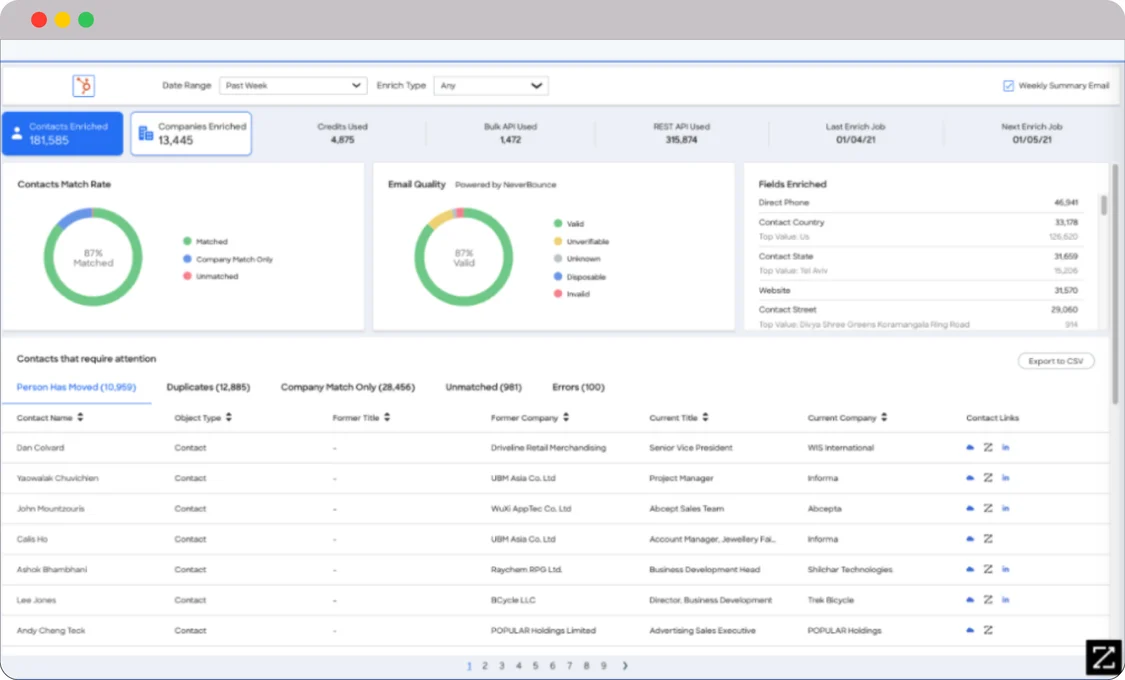Click the ZoomInfo icon for Lee Jones
This screenshot has width=1125, height=680.
pos(987,599)
